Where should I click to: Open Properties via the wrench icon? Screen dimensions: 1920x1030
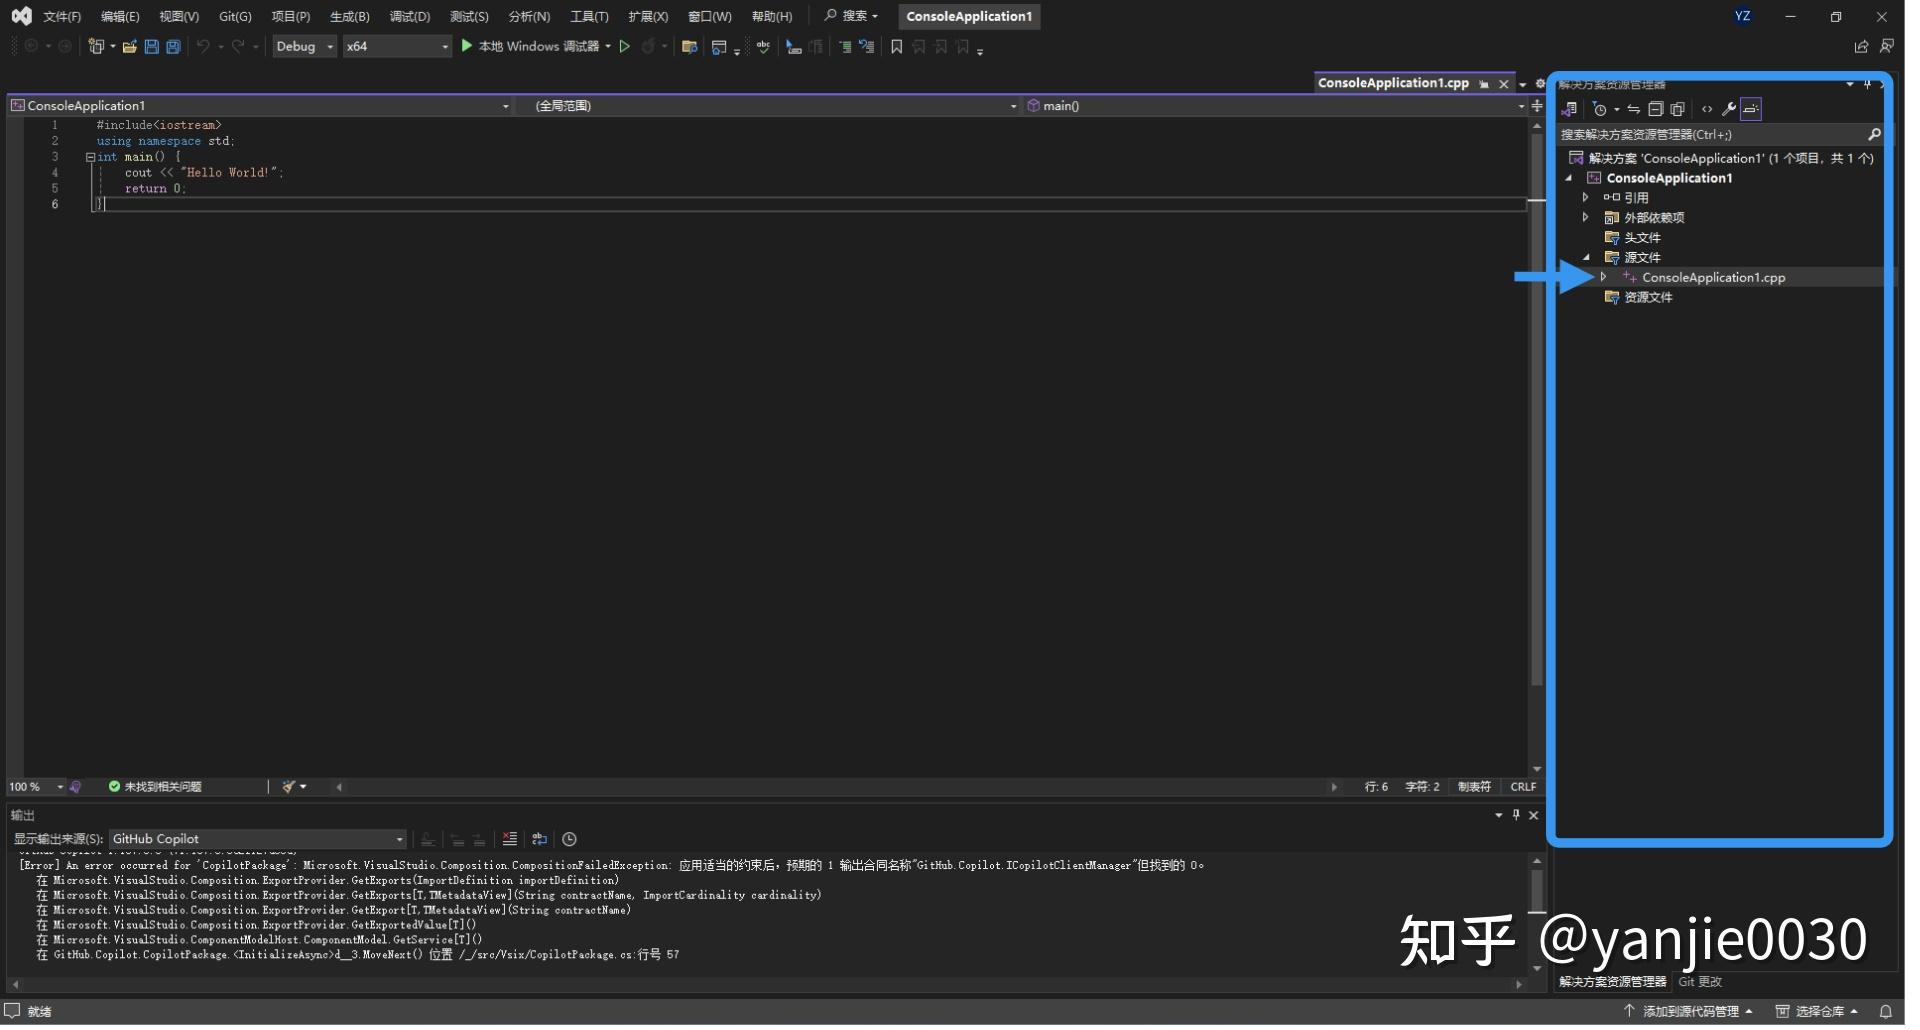[x=1727, y=109]
